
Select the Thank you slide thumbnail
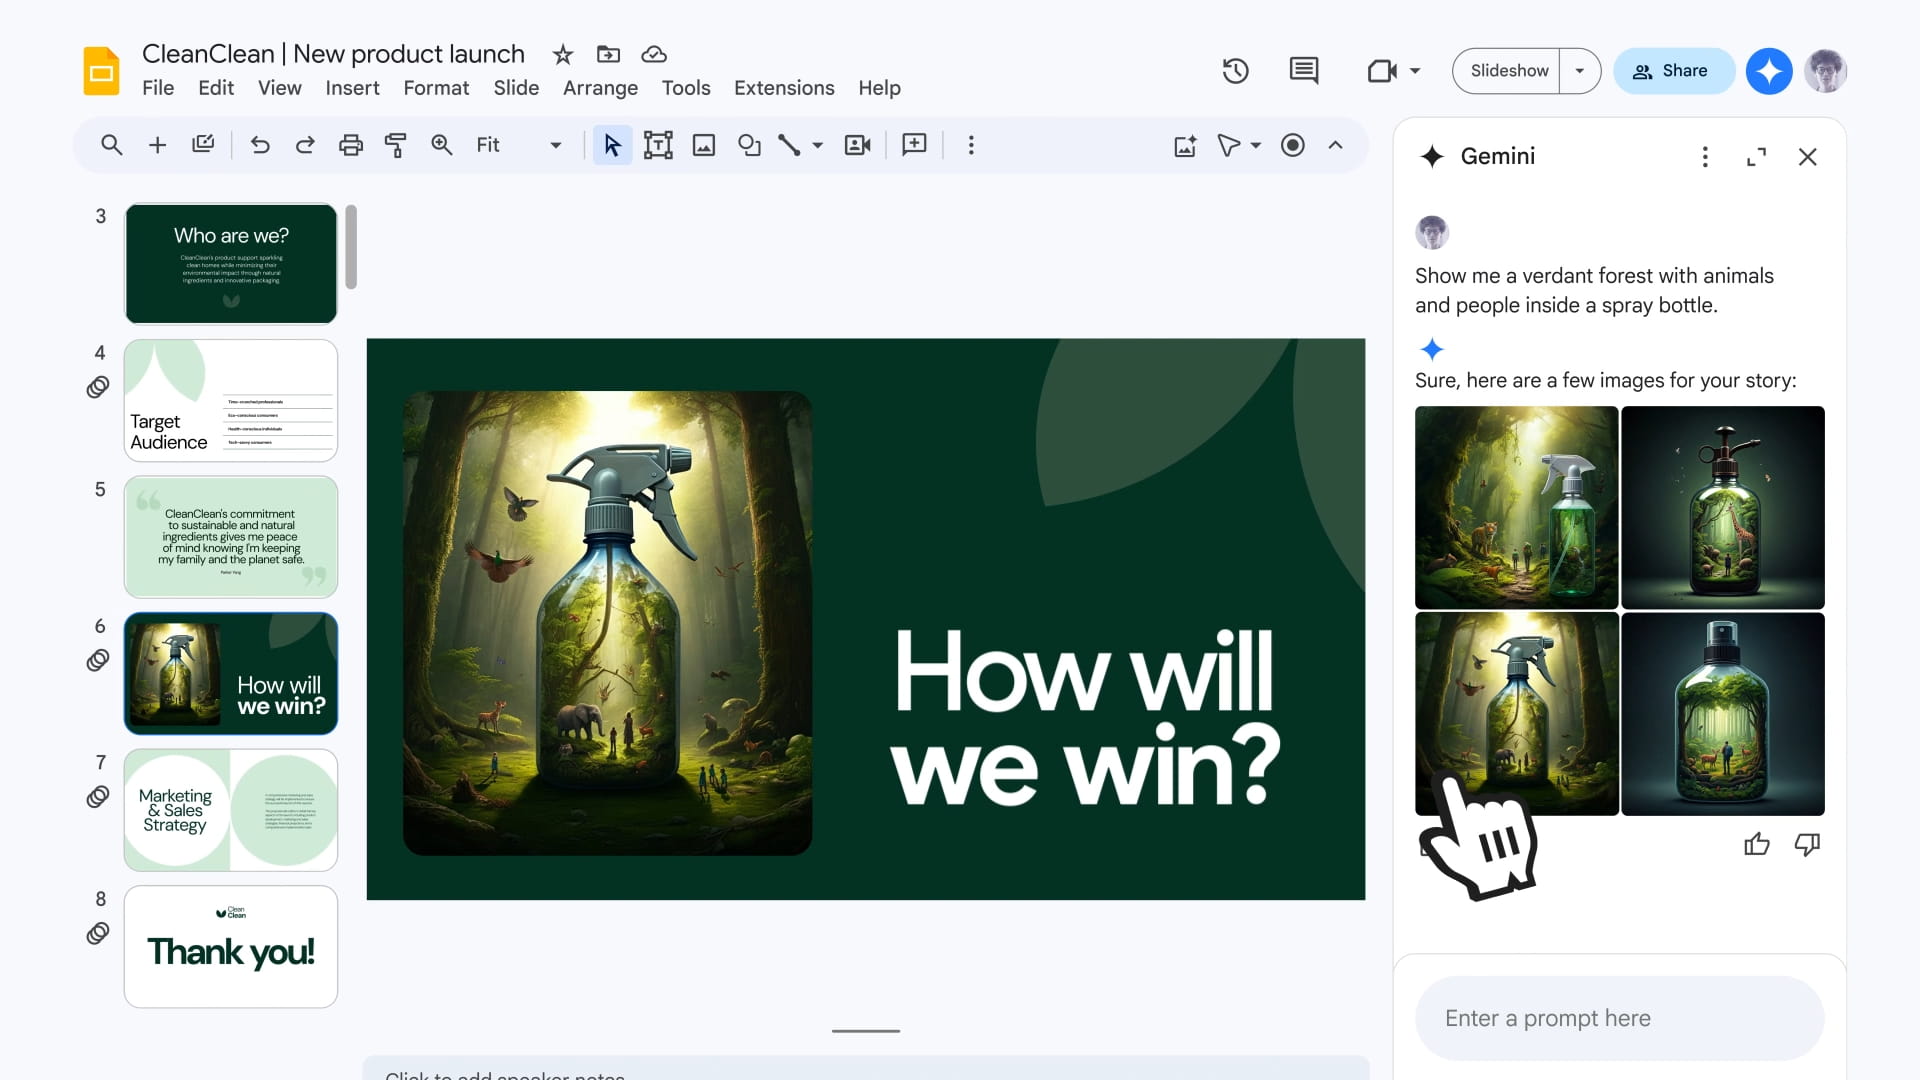pyautogui.click(x=231, y=946)
